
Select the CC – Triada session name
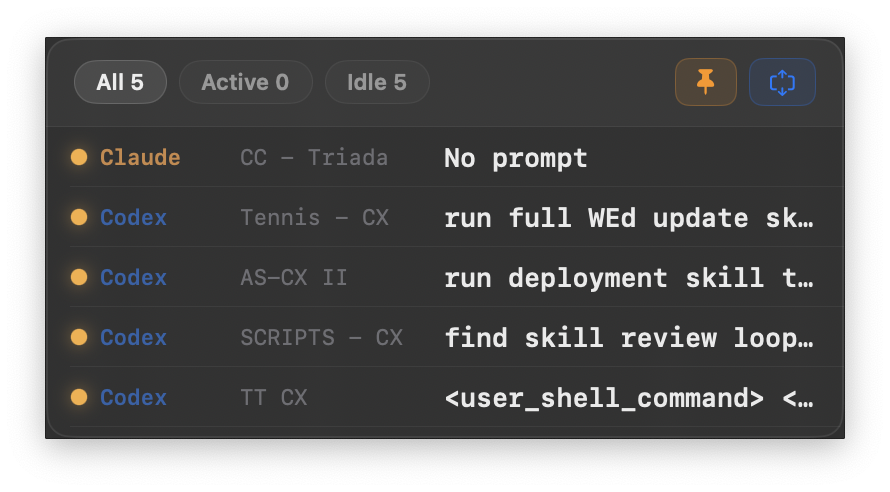pyautogui.click(x=314, y=157)
